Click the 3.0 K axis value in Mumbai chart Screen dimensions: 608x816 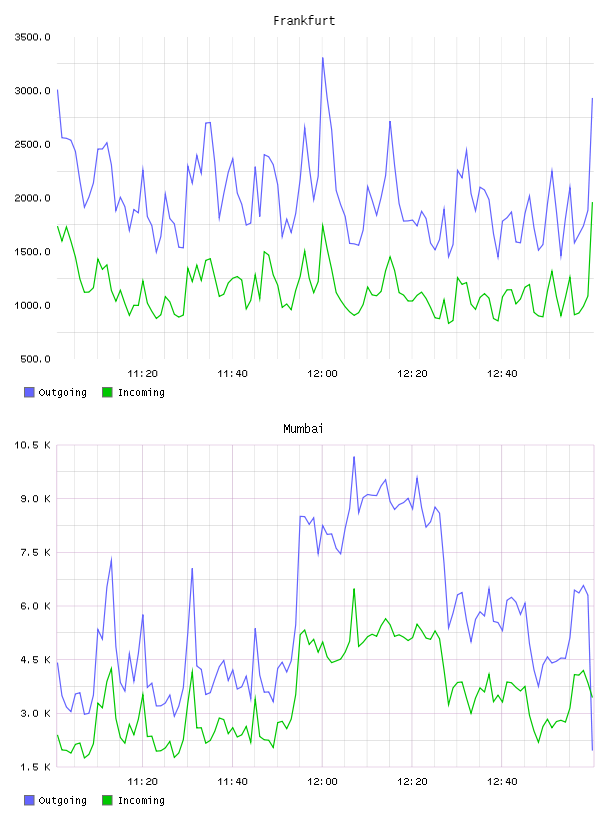tap(35, 713)
